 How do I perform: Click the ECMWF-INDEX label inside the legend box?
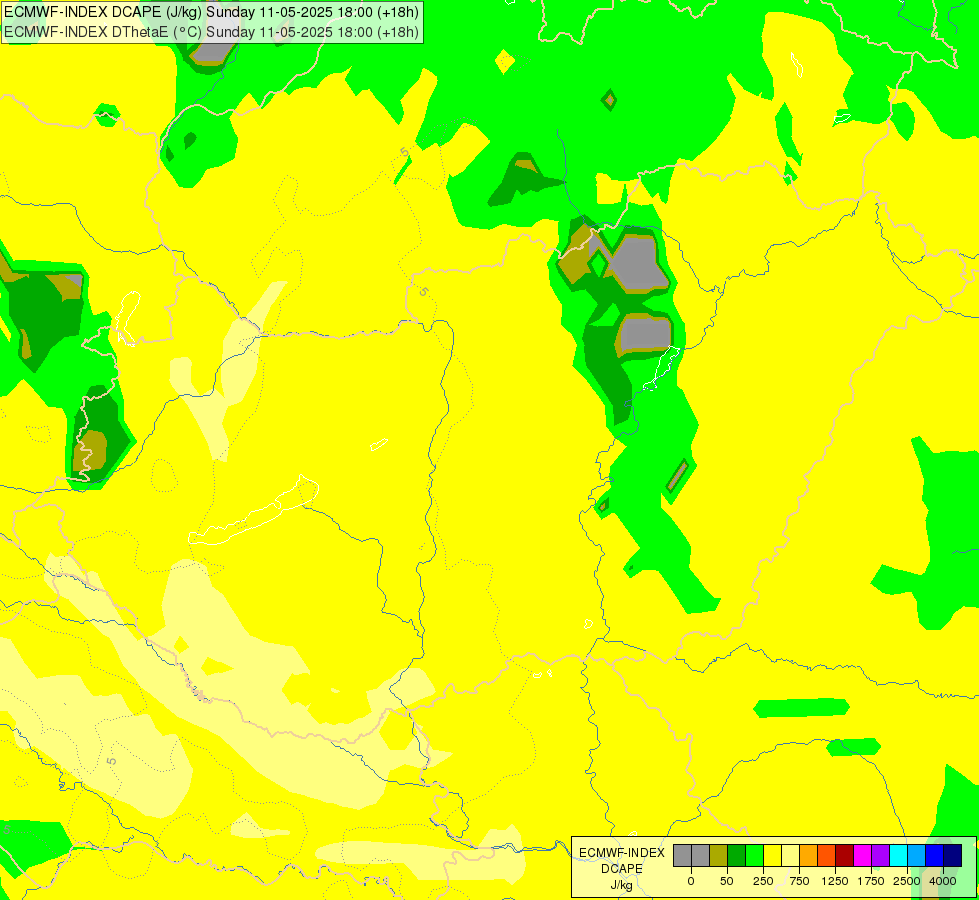[622, 853]
